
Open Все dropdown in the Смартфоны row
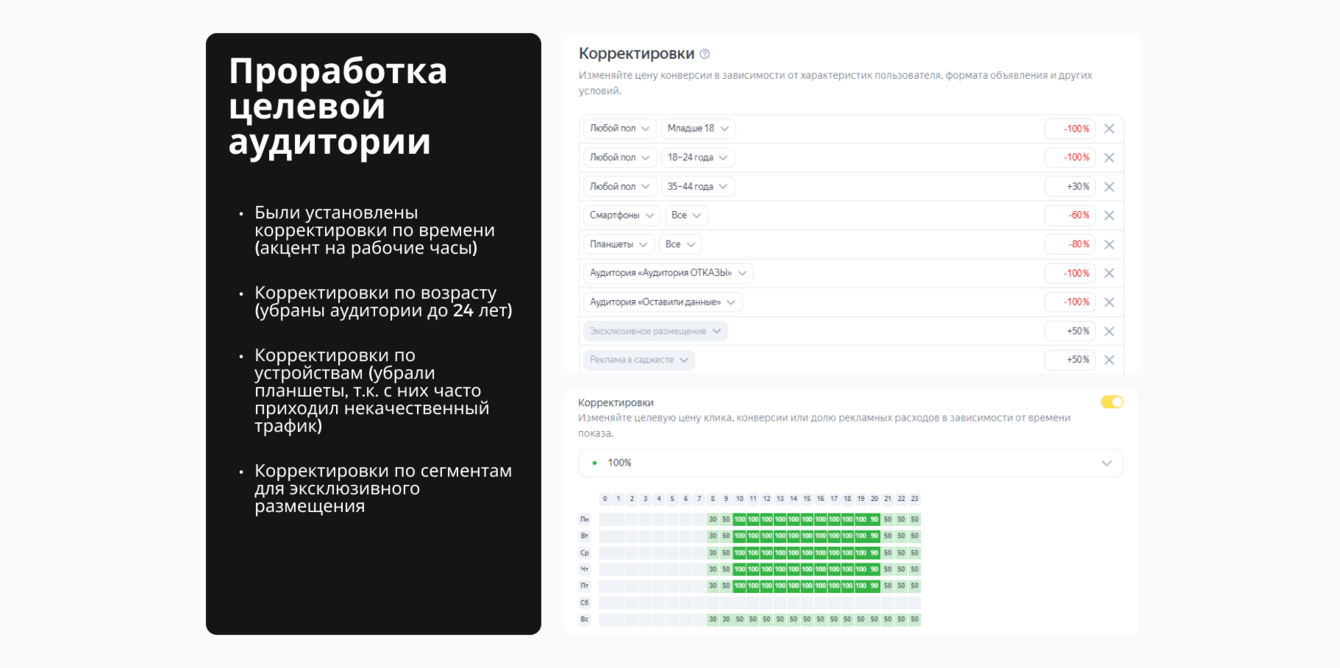[687, 216]
